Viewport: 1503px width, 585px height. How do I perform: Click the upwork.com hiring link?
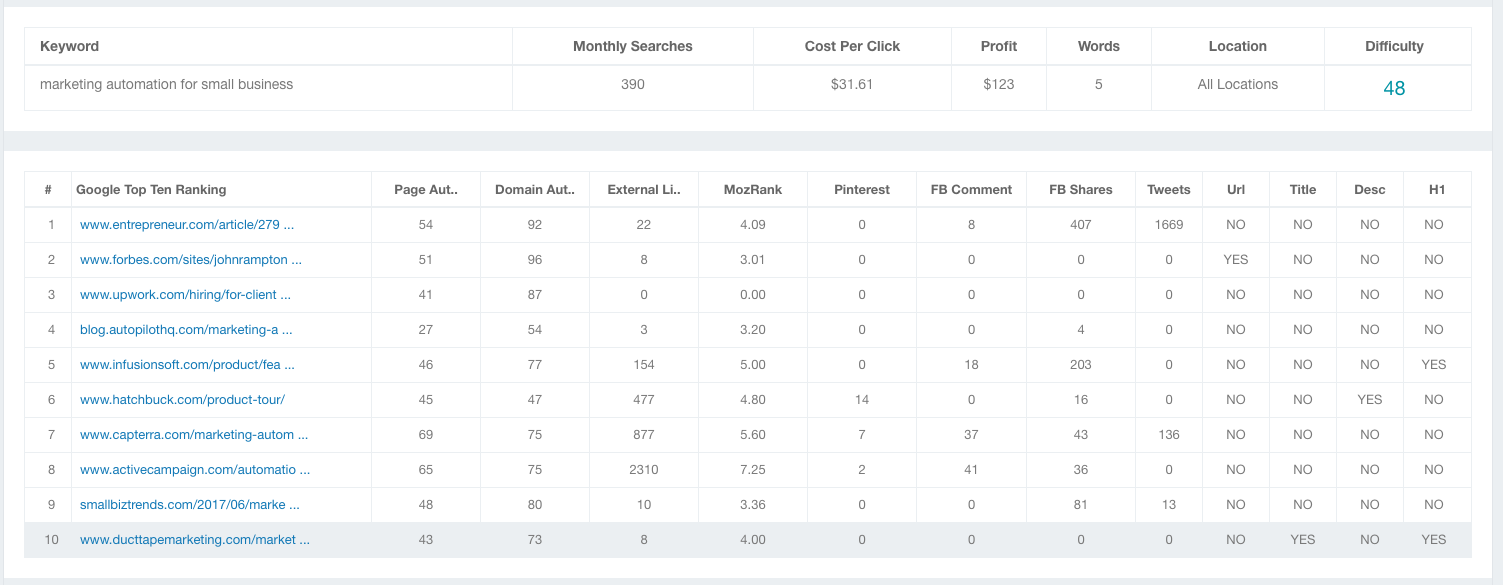tap(185, 295)
